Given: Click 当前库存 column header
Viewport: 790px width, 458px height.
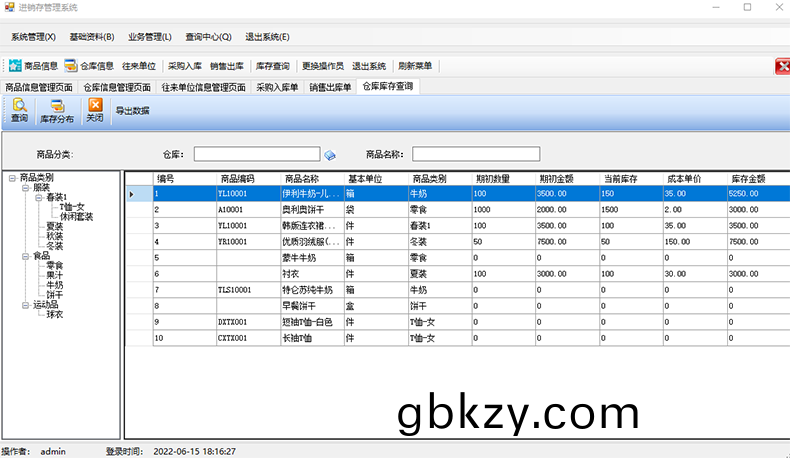Looking at the screenshot, I should tap(631, 179).
